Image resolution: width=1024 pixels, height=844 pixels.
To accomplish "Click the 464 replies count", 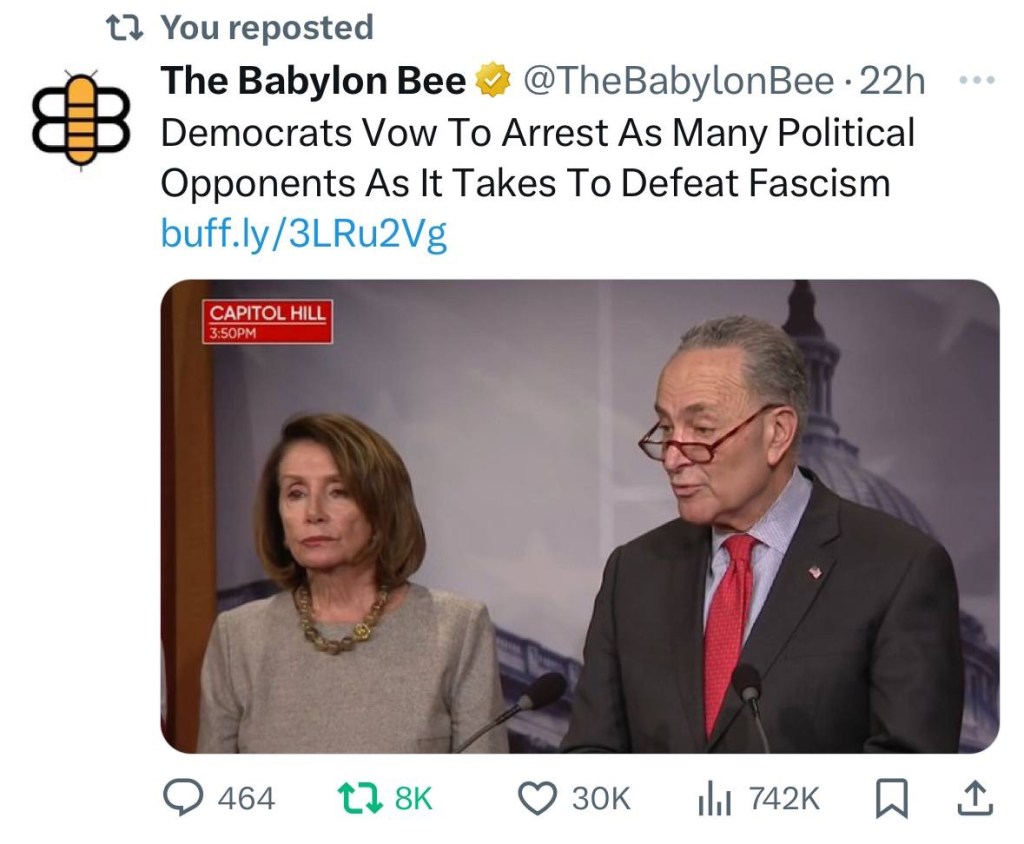I will pyautogui.click(x=245, y=798).
